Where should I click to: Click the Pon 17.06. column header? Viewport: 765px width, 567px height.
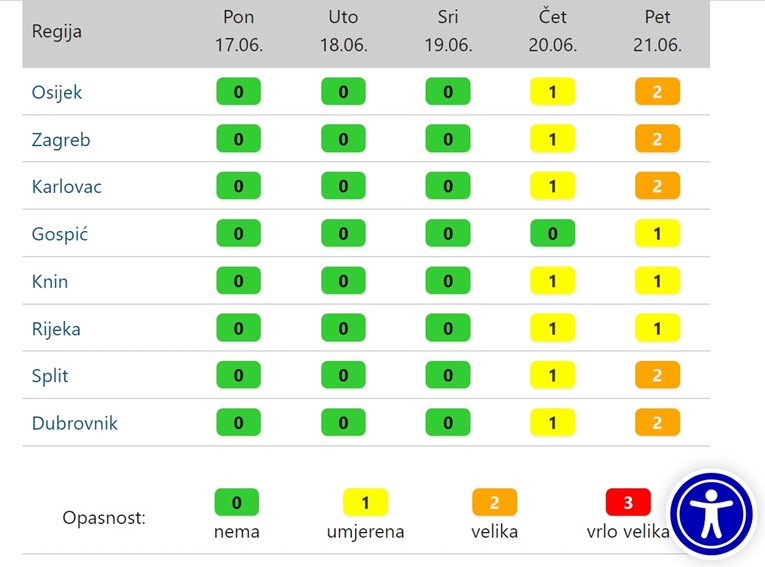pyautogui.click(x=238, y=32)
